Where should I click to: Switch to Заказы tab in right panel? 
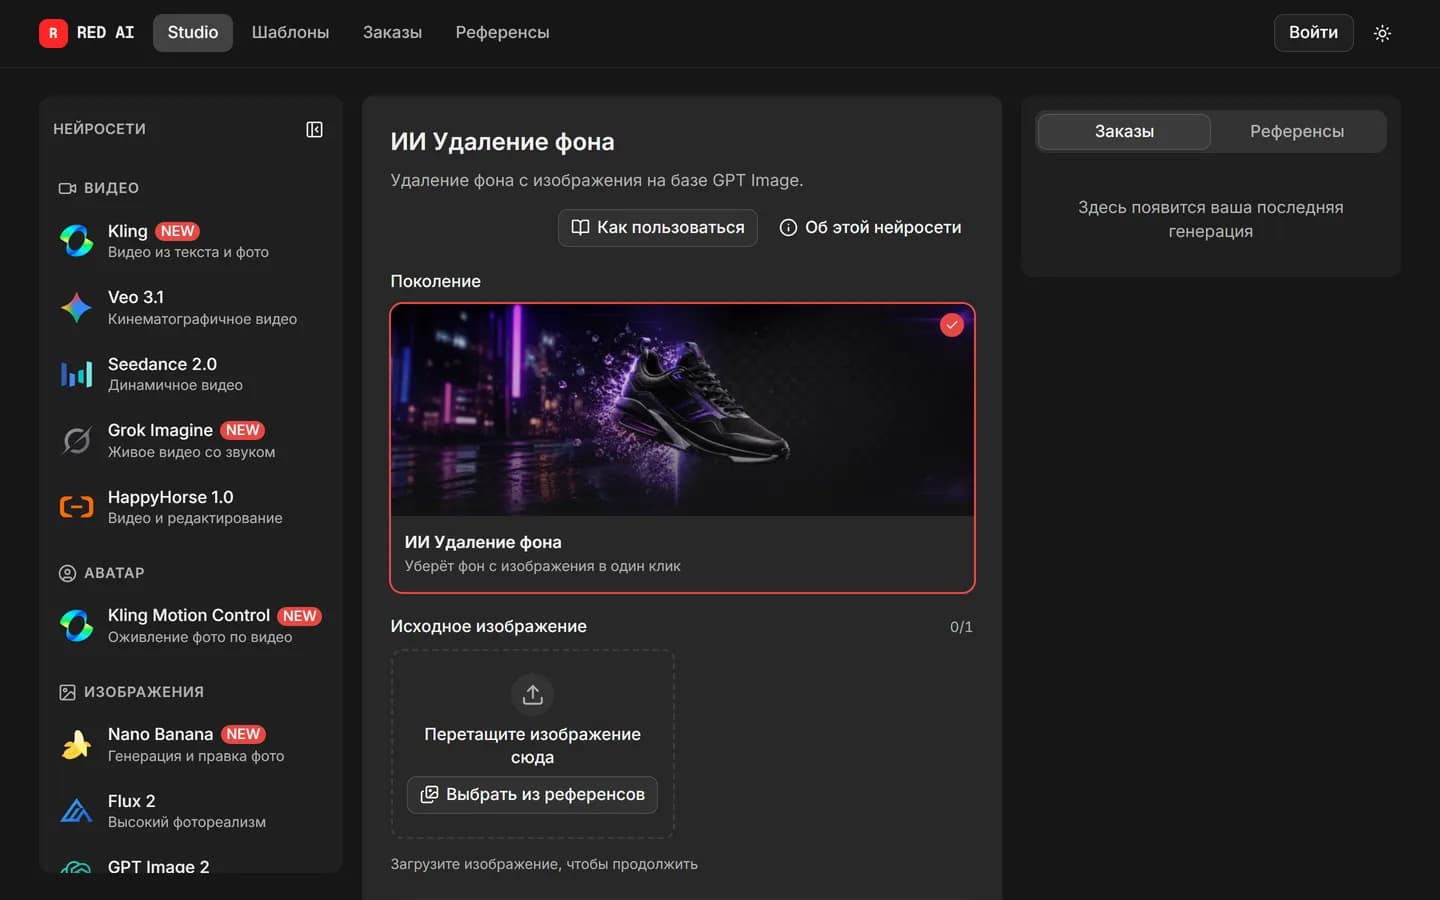[1124, 131]
